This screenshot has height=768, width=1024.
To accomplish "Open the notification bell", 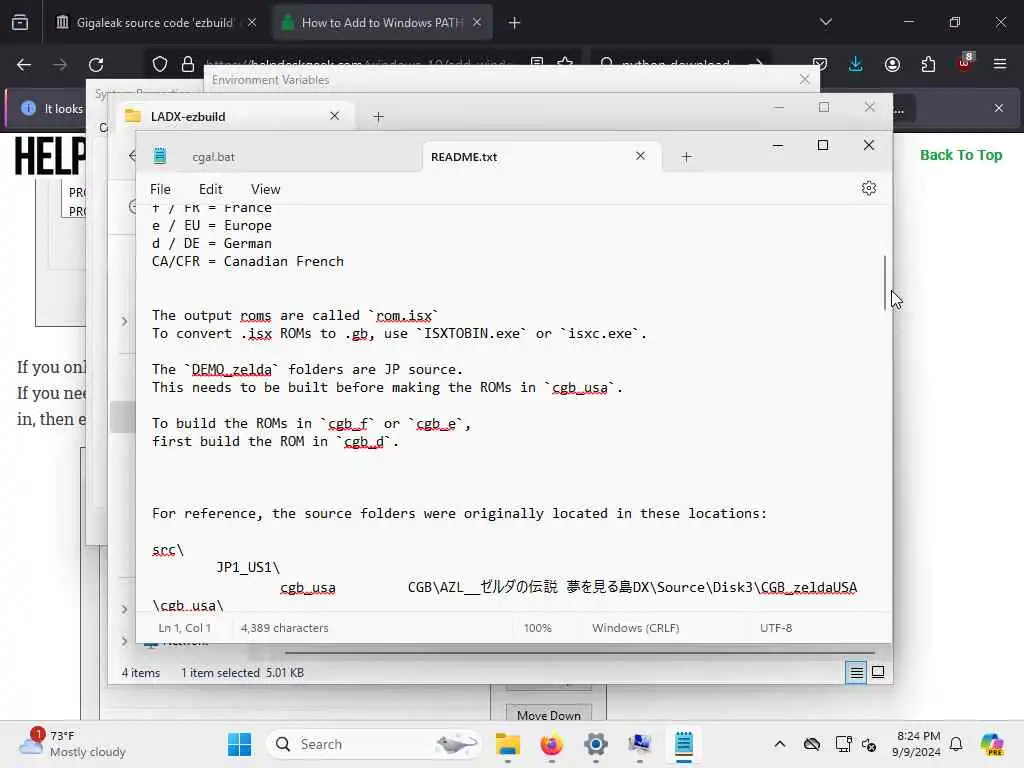I will [956, 744].
